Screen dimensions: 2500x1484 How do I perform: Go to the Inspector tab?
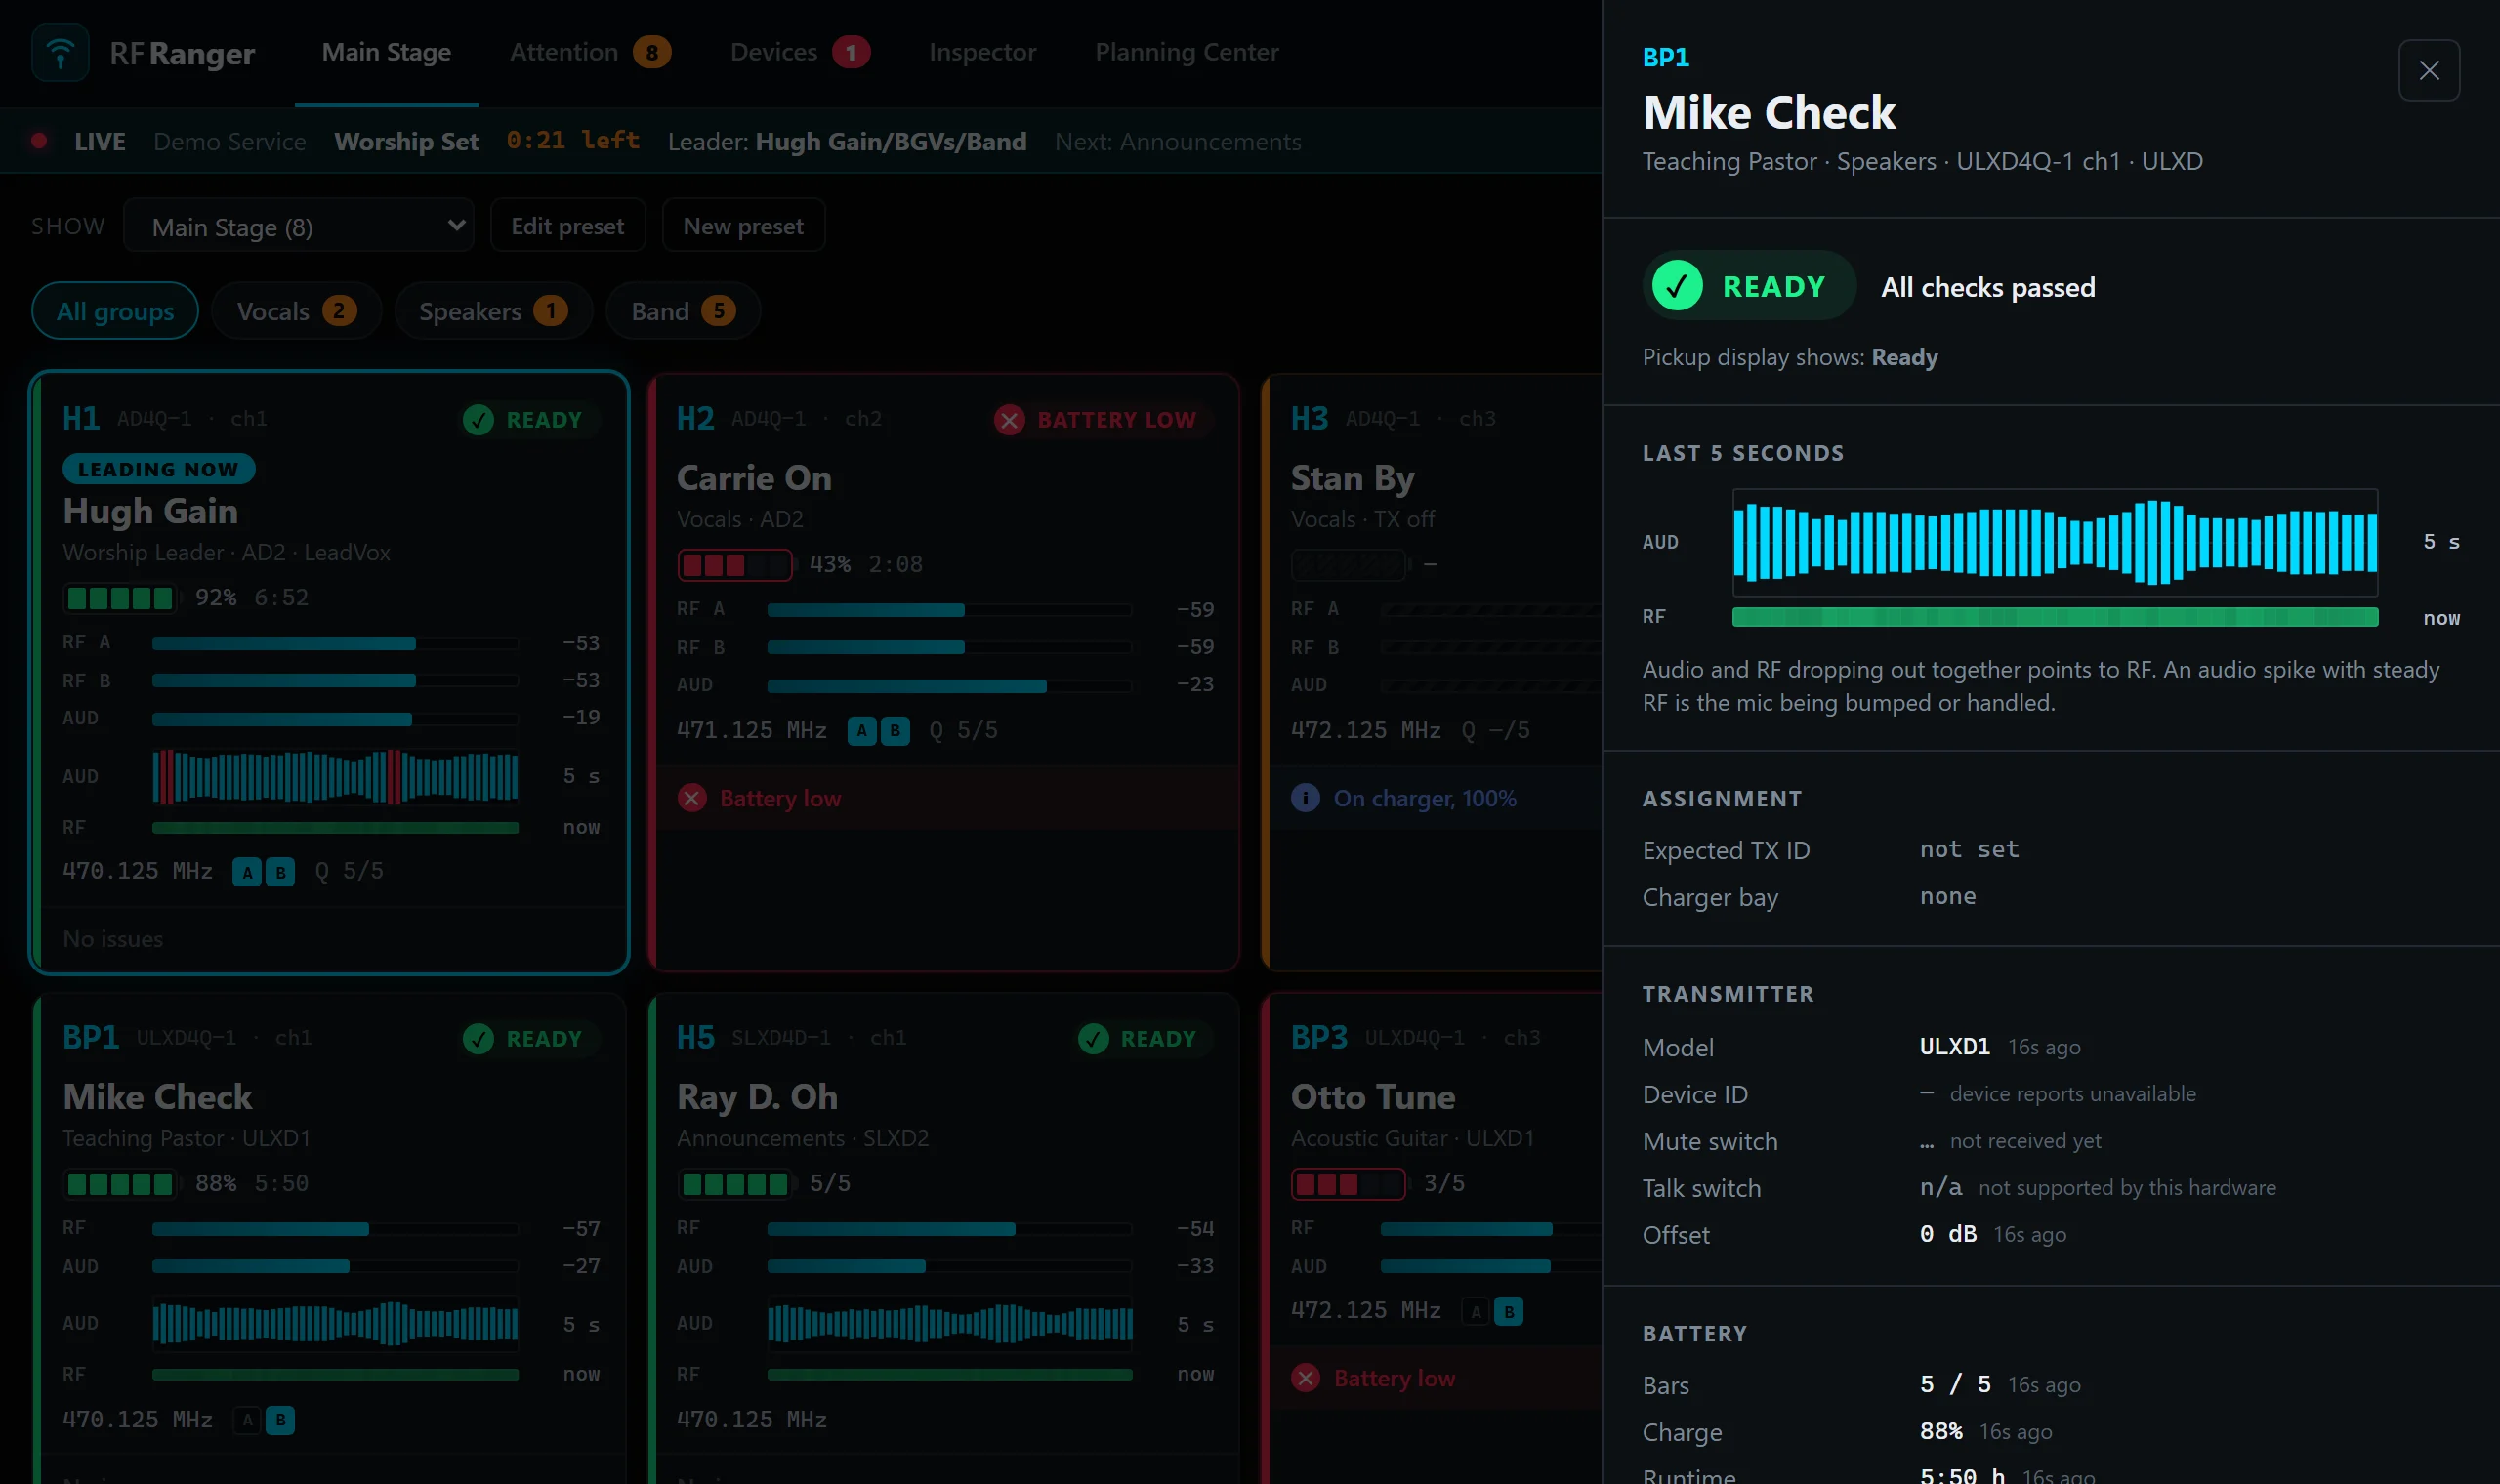click(982, 52)
